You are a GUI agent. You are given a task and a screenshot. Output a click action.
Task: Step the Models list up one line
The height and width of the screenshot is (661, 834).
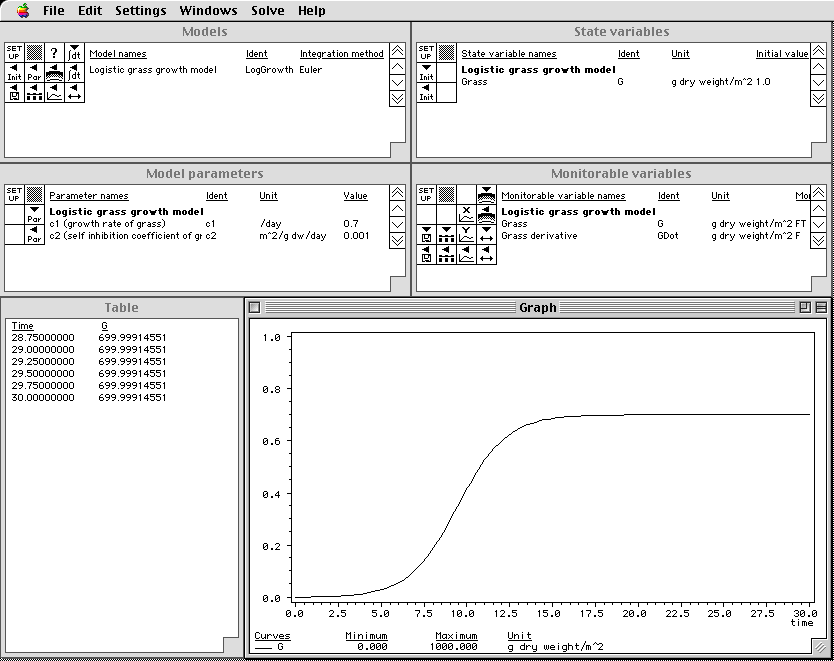tap(397, 67)
